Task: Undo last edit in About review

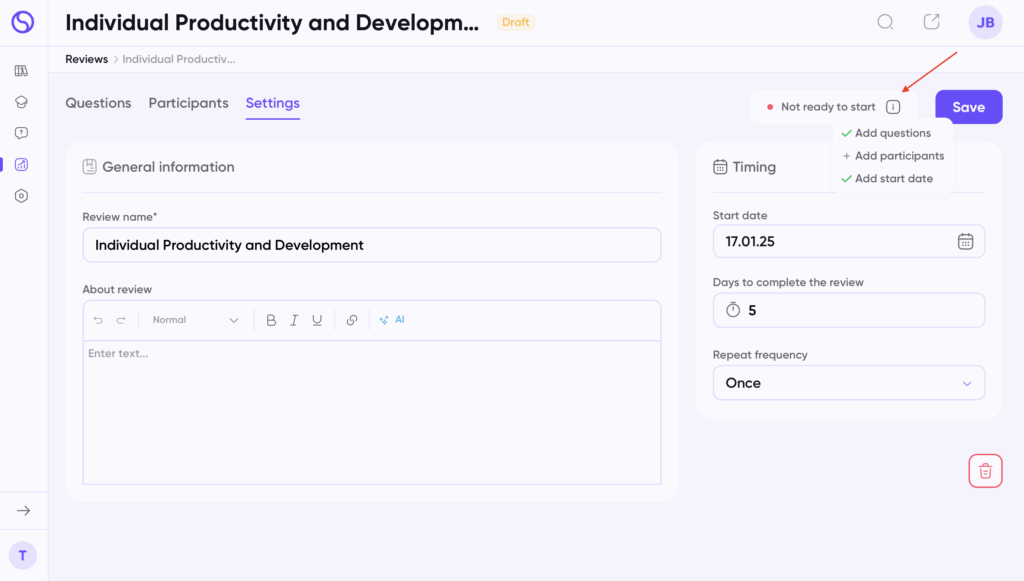Action: 98,320
